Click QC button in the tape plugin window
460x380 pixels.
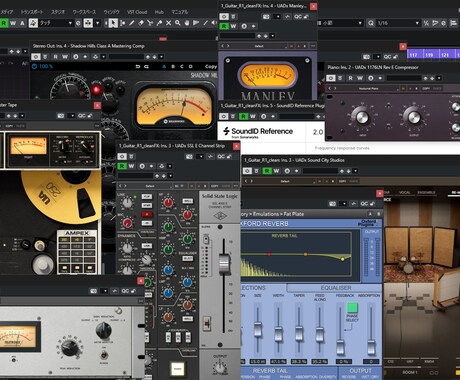(81, 116)
